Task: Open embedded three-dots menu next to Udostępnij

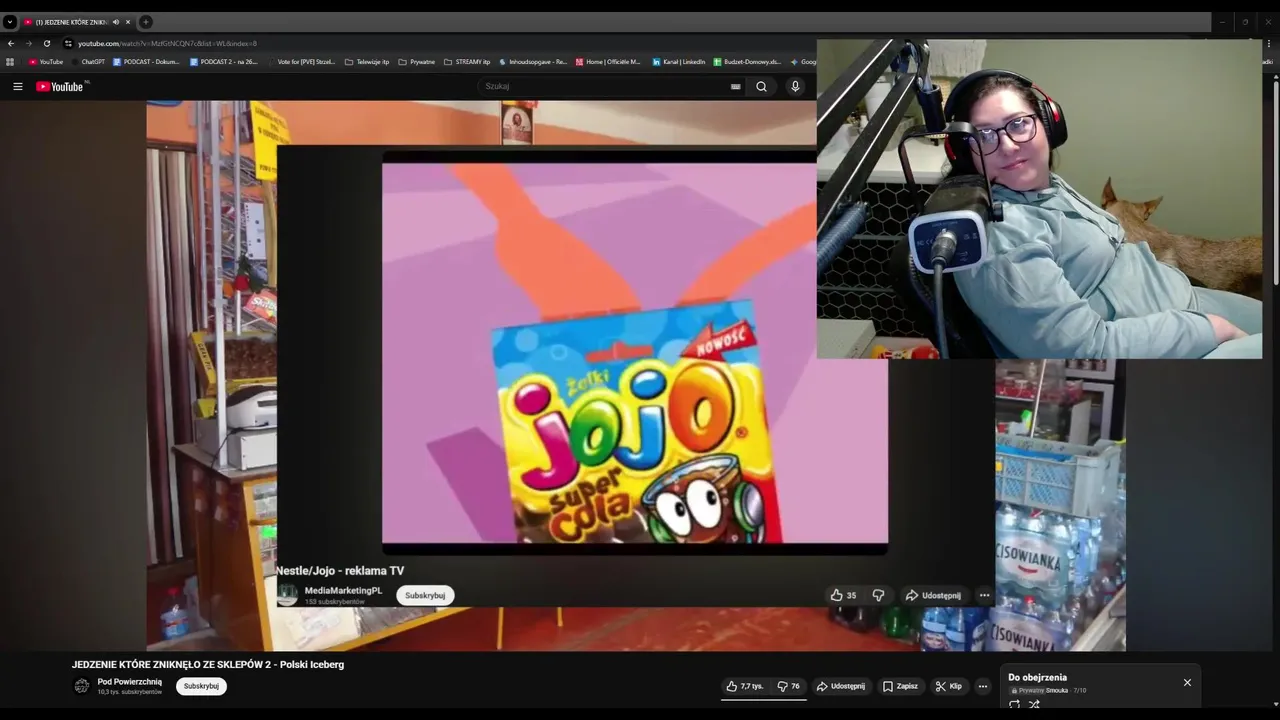Action: coord(984,595)
